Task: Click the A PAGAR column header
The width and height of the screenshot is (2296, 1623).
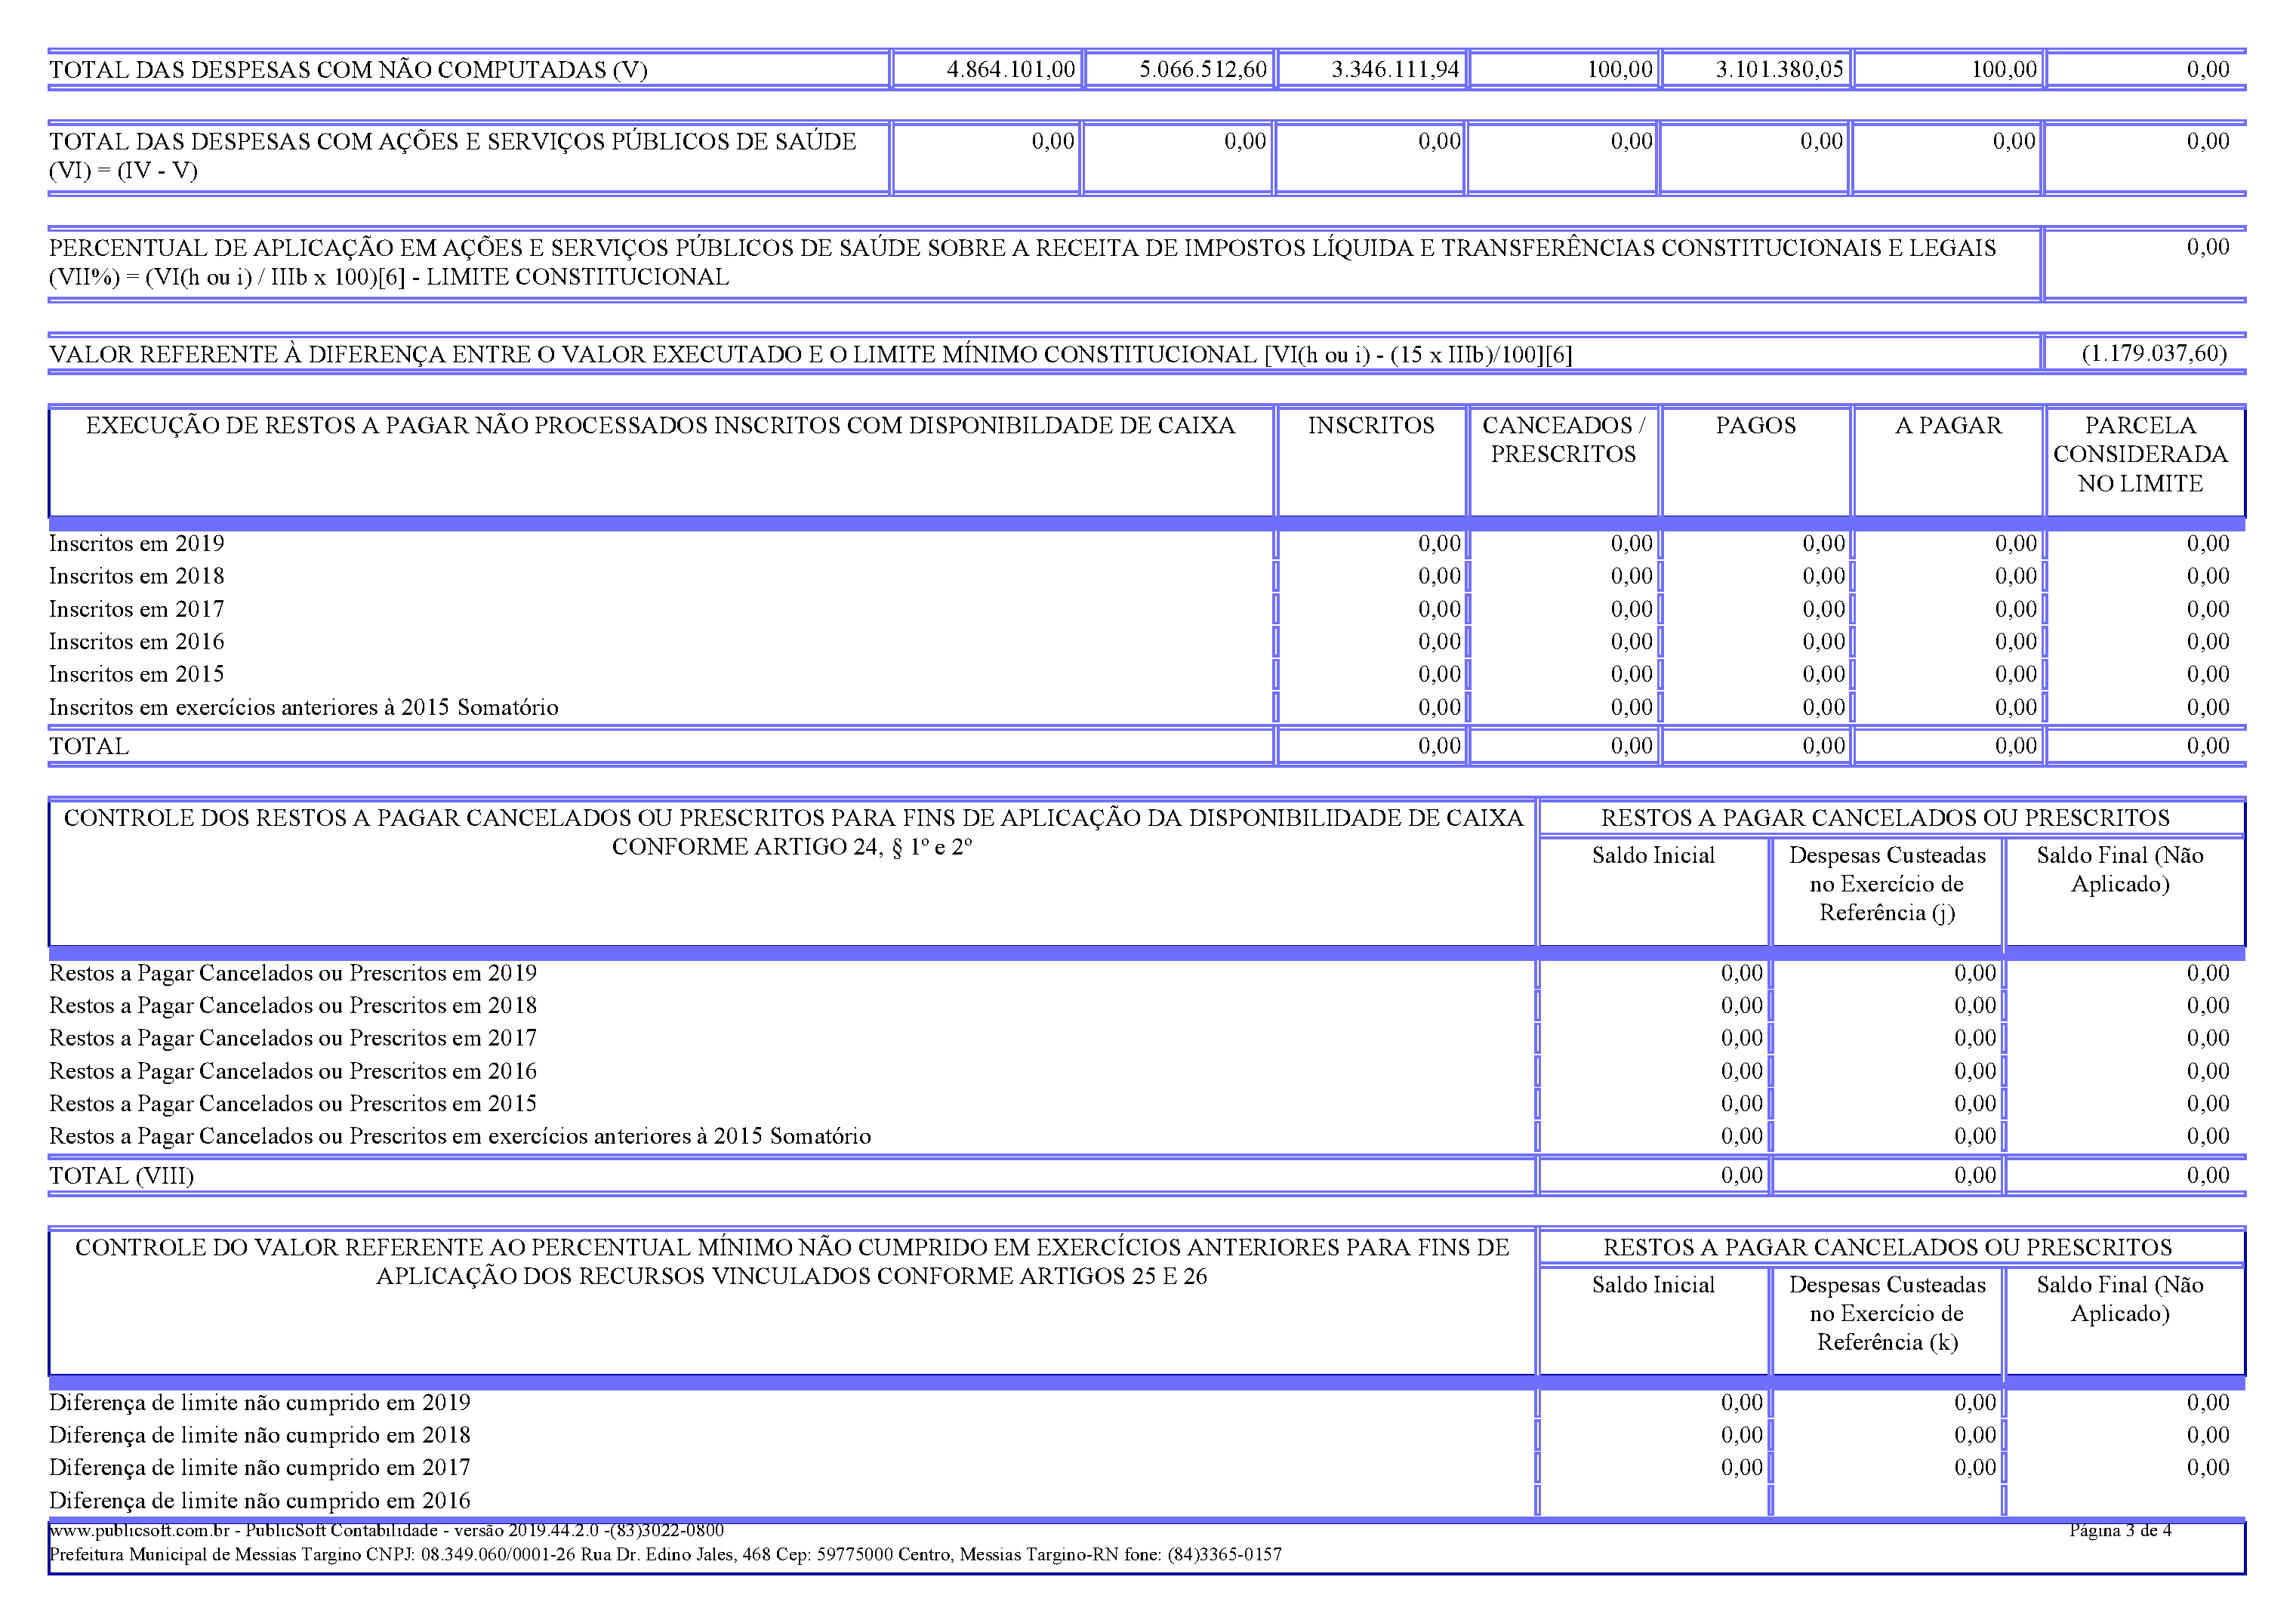Action: pos(1948,426)
